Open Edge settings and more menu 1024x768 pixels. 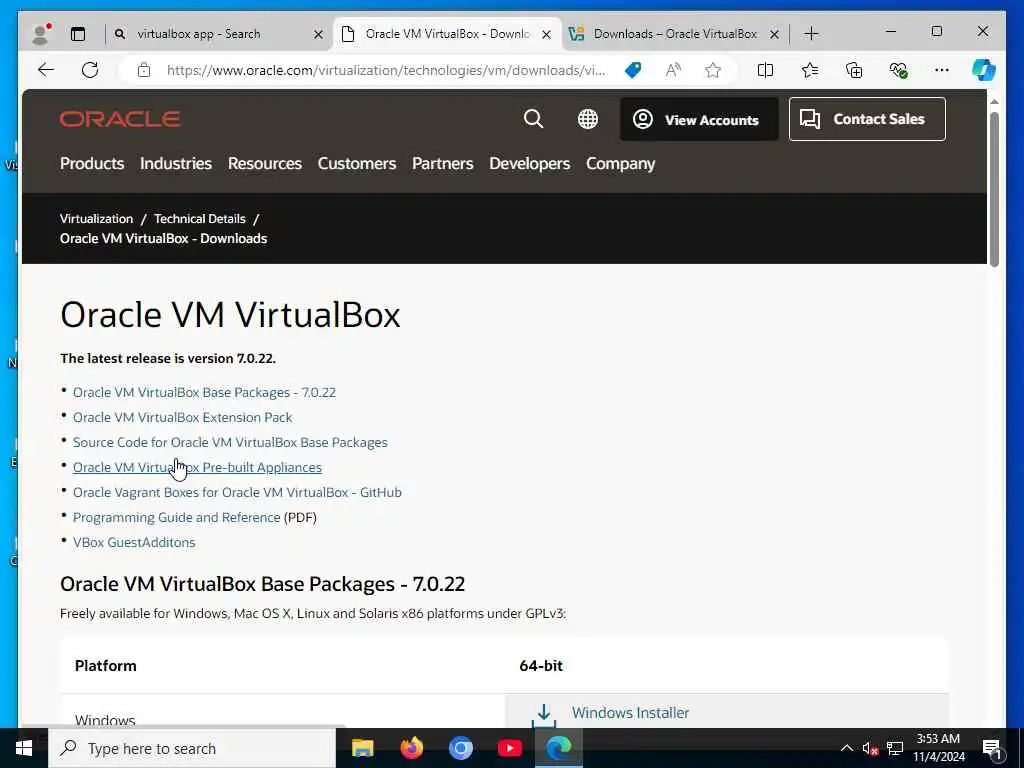[942, 70]
